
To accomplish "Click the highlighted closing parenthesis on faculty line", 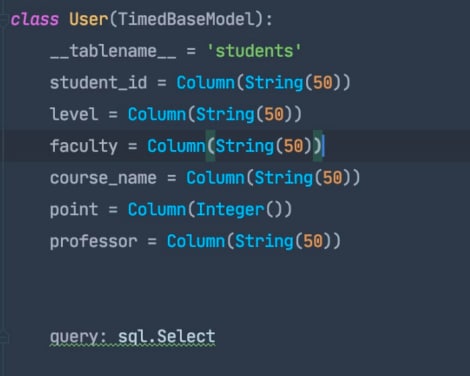I will point(318,146).
